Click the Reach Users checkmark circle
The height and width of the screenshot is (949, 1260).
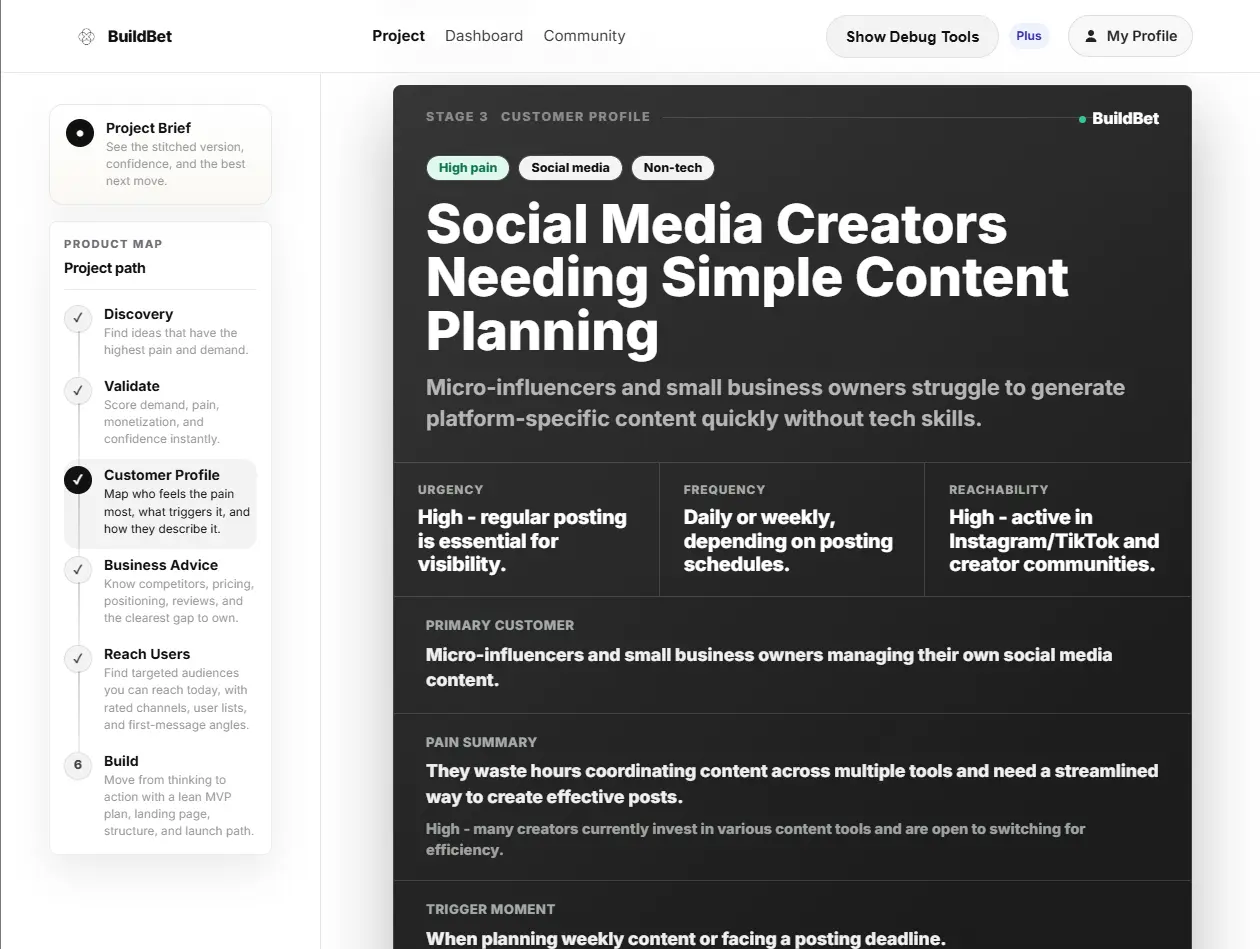[x=78, y=658]
